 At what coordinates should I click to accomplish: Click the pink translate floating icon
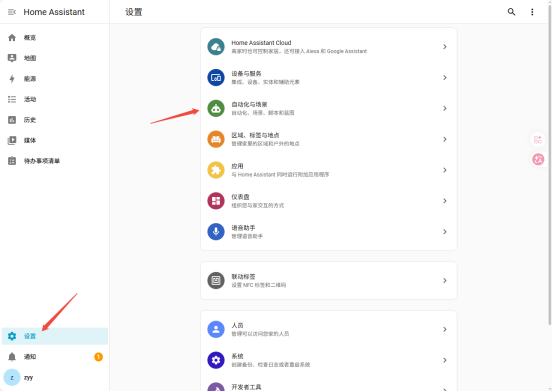tap(538, 159)
